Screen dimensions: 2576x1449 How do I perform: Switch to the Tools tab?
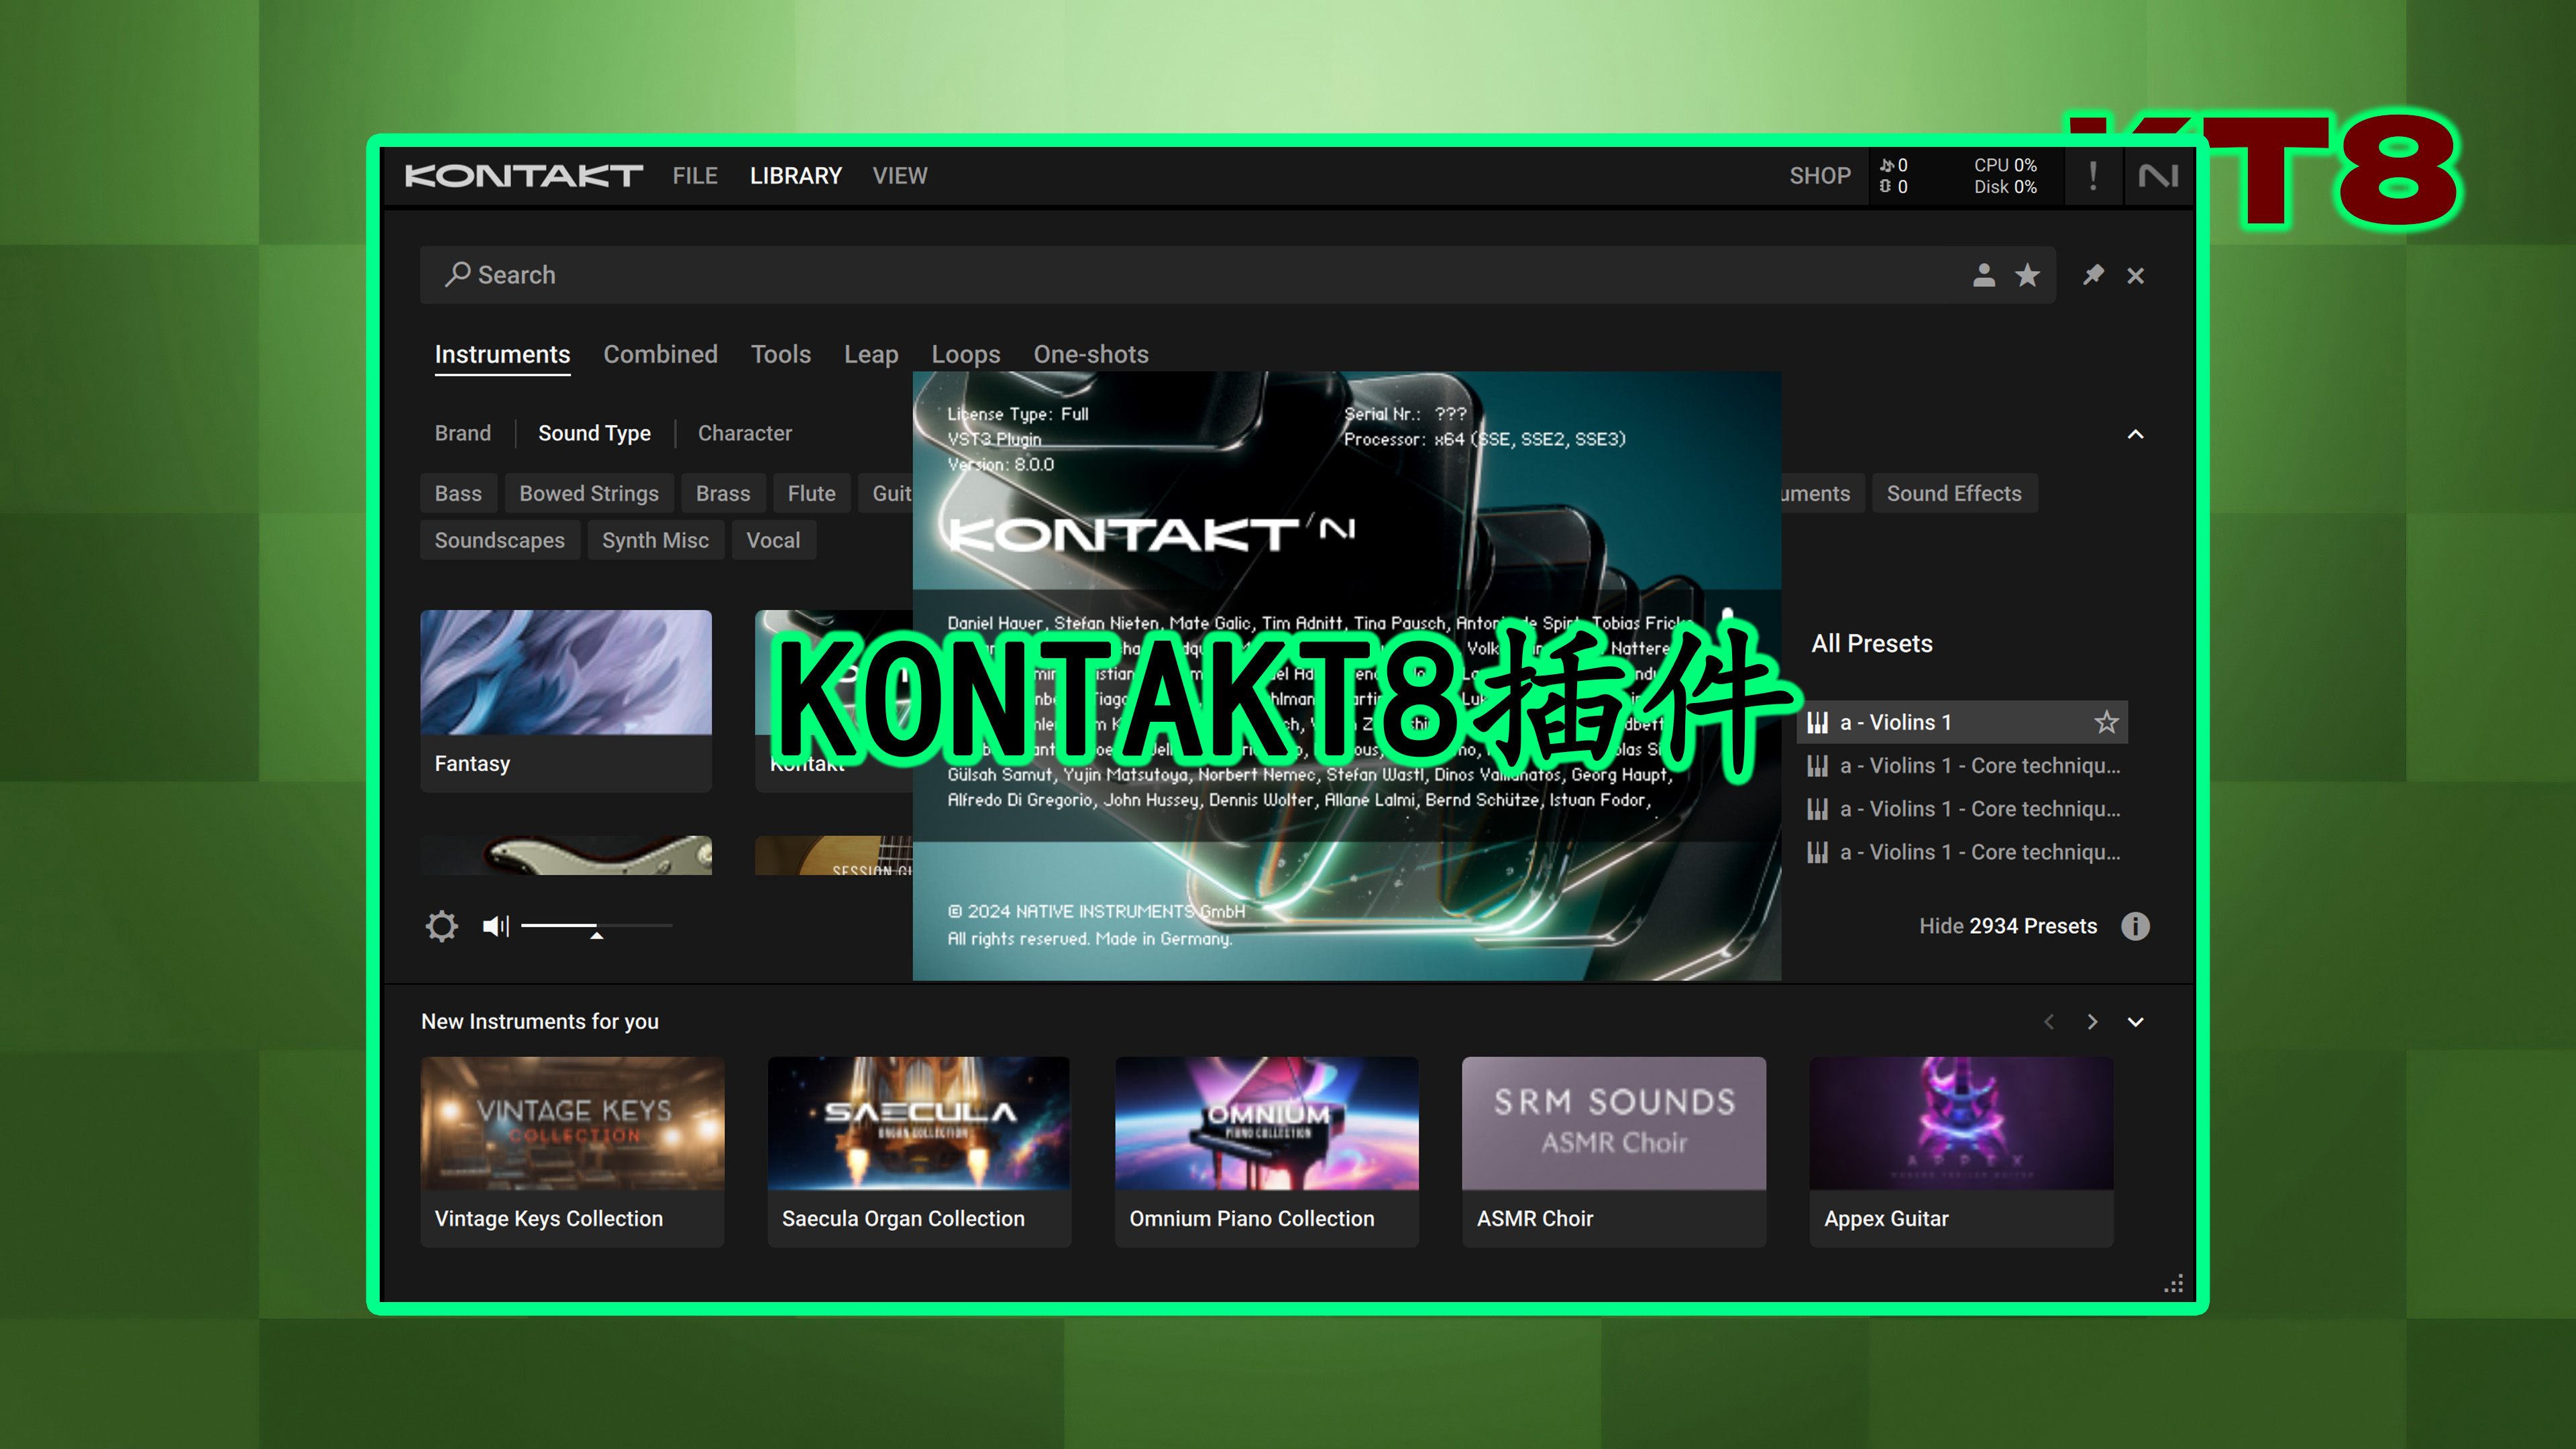click(x=781, y=354)
